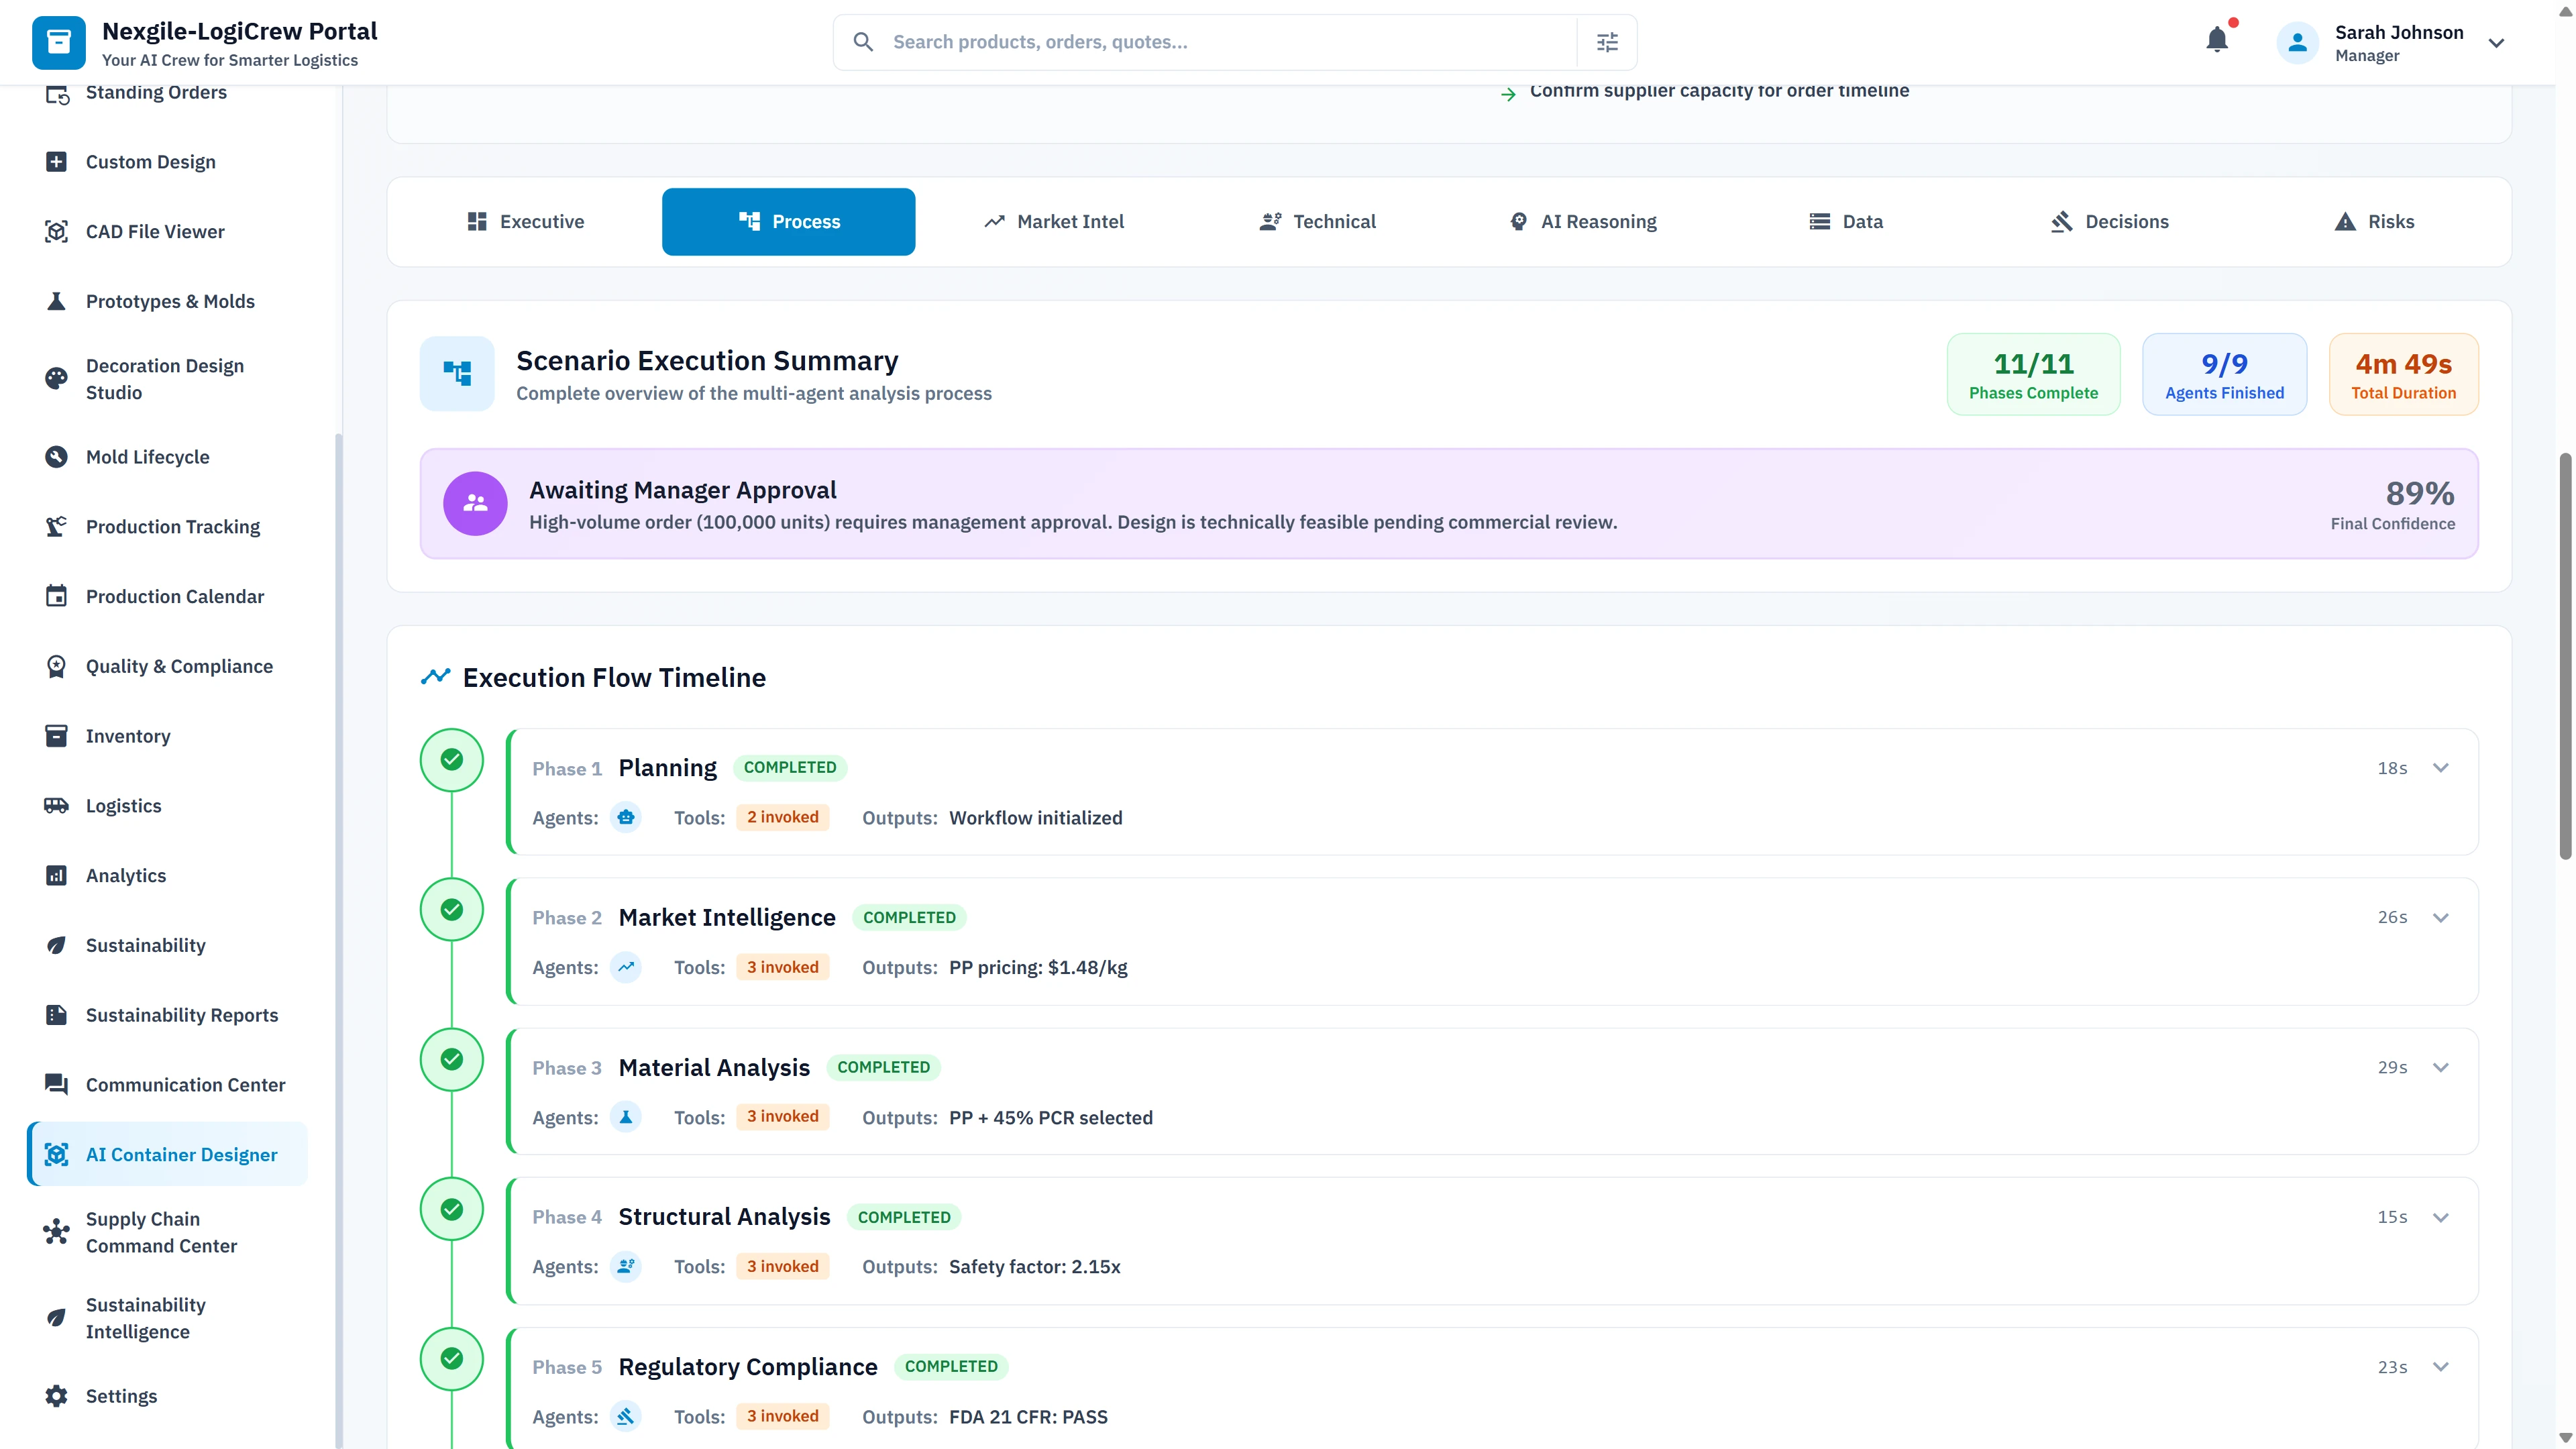Switch to the Market Intel tab
Image resolution: width=2576 pixels, height=1449 pixels.
tap(1054, 221)
